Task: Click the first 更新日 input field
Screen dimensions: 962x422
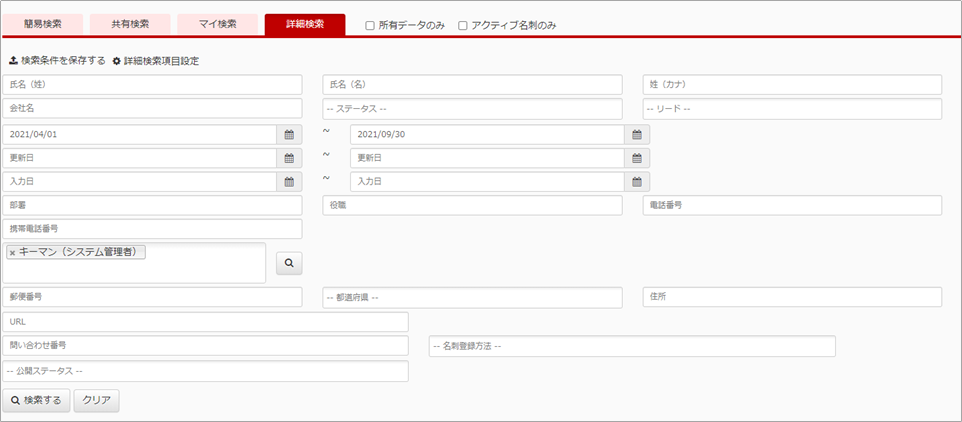Action: tap(139, 158)
